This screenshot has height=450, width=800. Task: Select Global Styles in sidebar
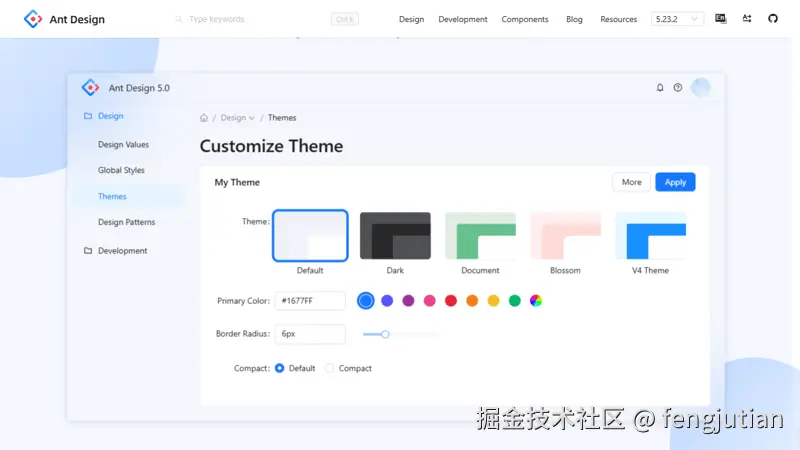121,170
